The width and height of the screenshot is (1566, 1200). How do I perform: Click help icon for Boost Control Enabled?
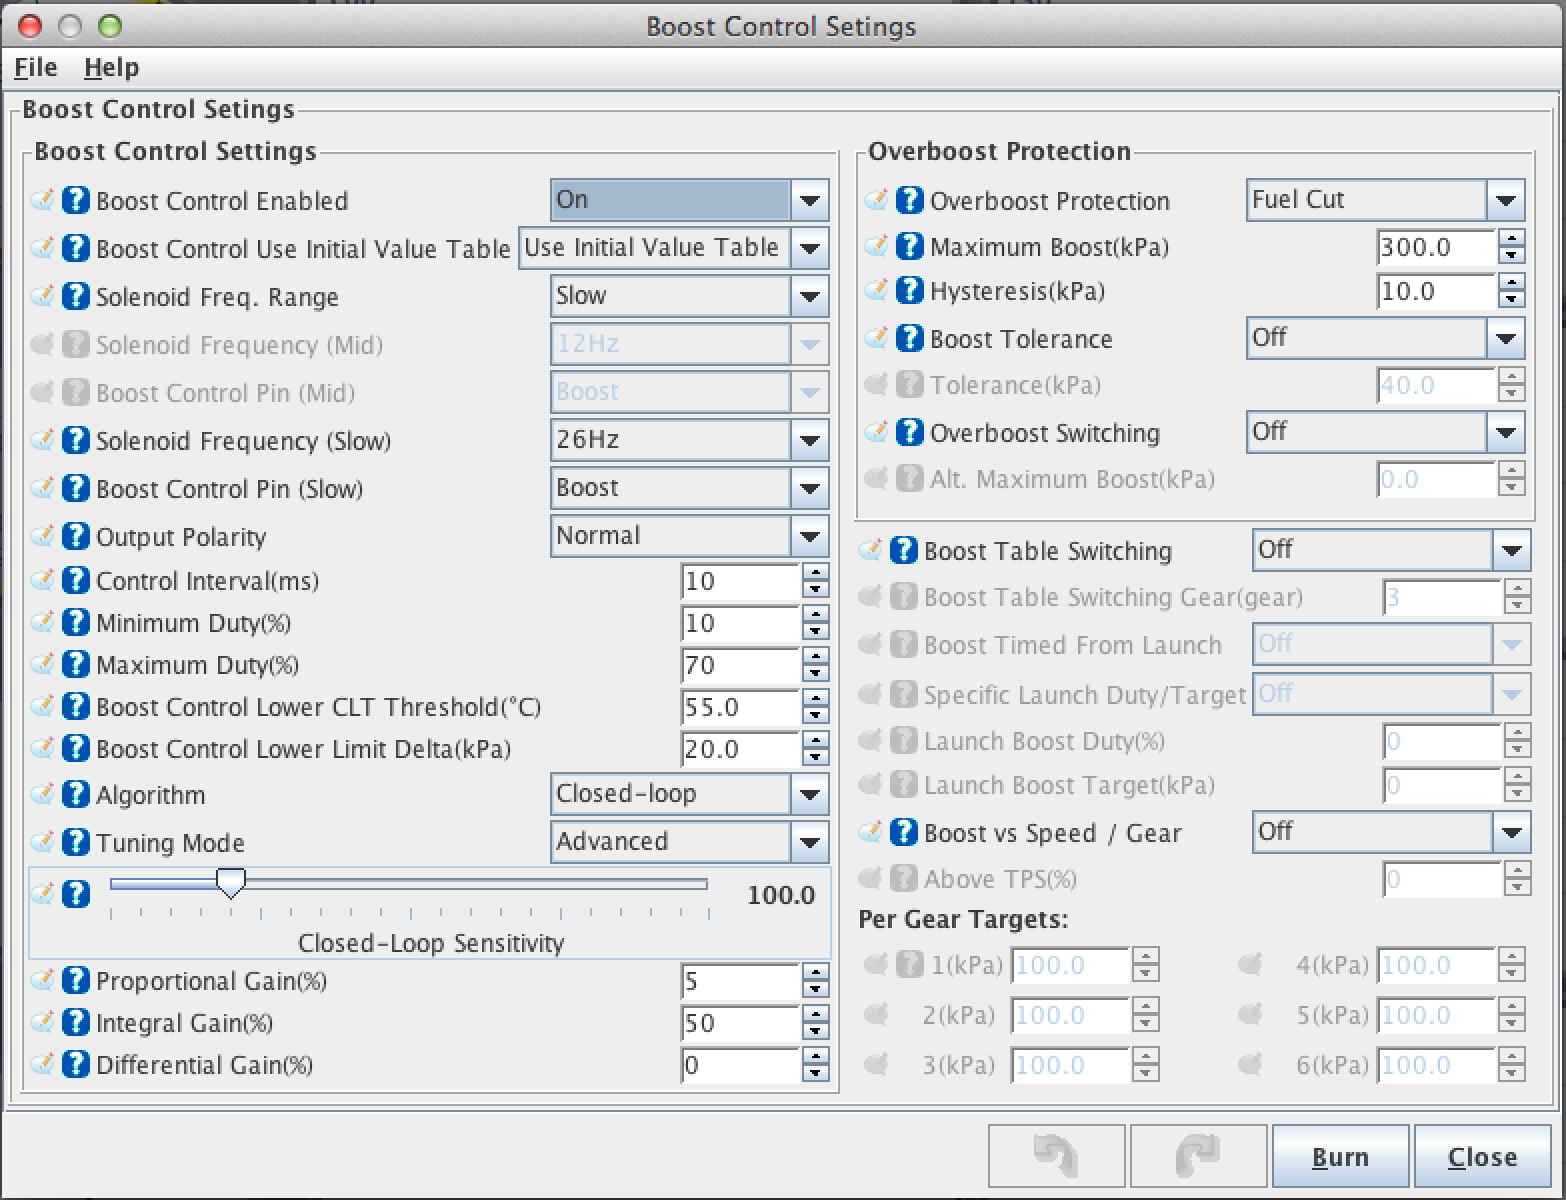click(76, 201)
